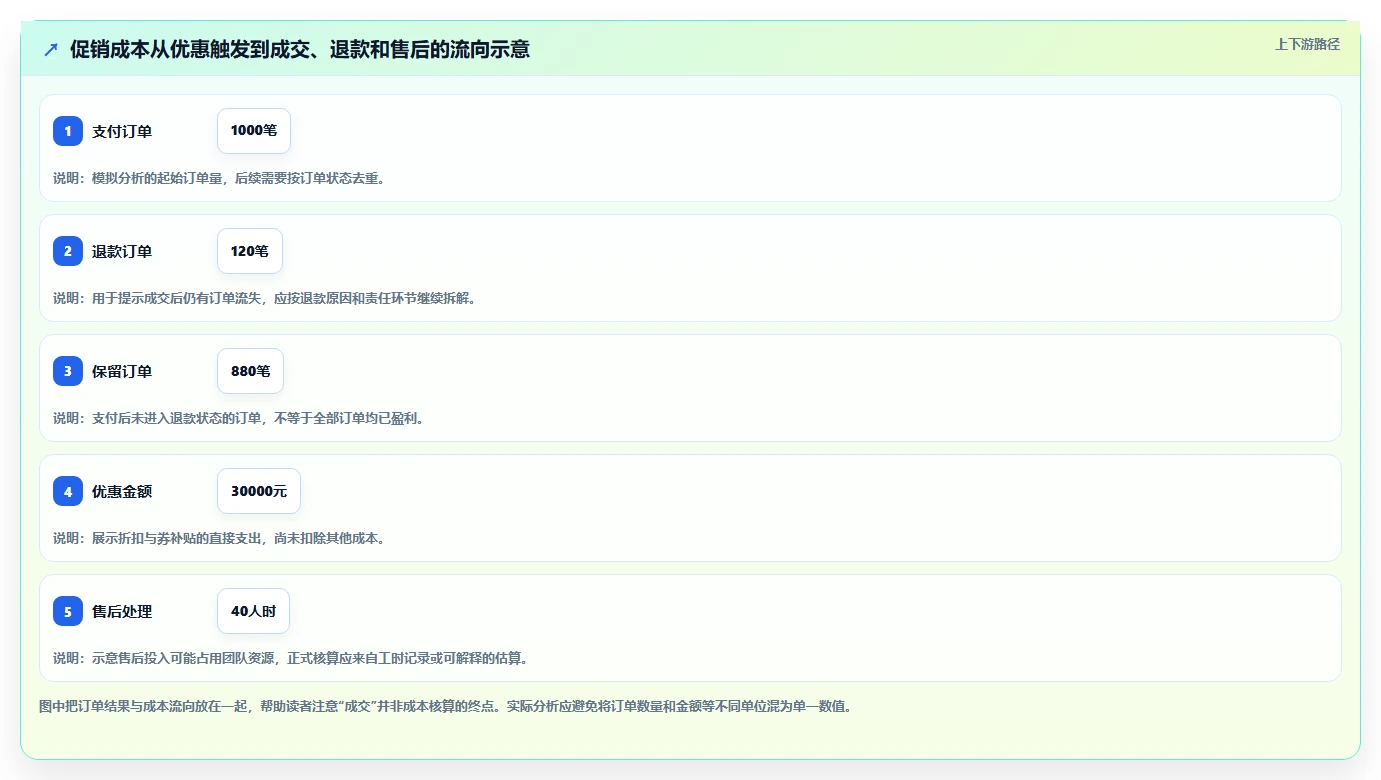This screenshot has height=780, width=1381.
Task: Click the 30000元 value chip
Action: click(259, 491)
